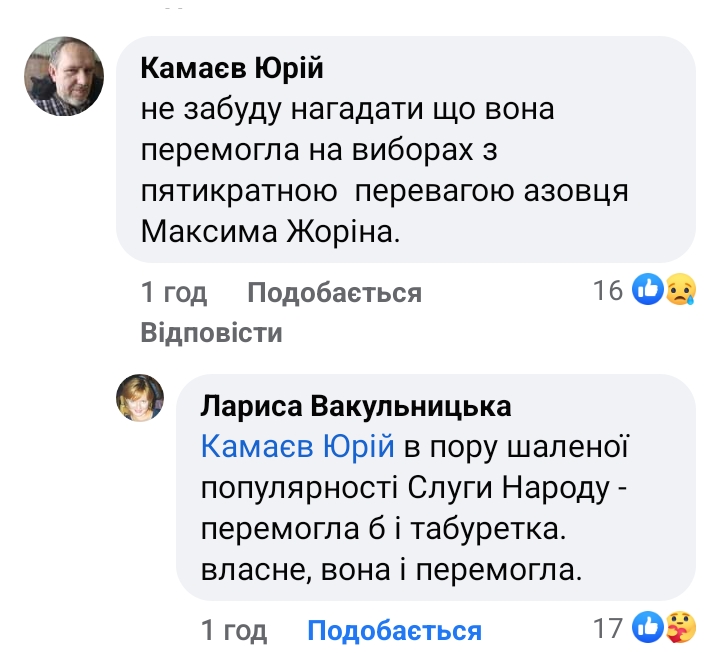The image size is (719, 653).
Task: Open the Камаєв Юрій author name link
Action: (233, 69)
